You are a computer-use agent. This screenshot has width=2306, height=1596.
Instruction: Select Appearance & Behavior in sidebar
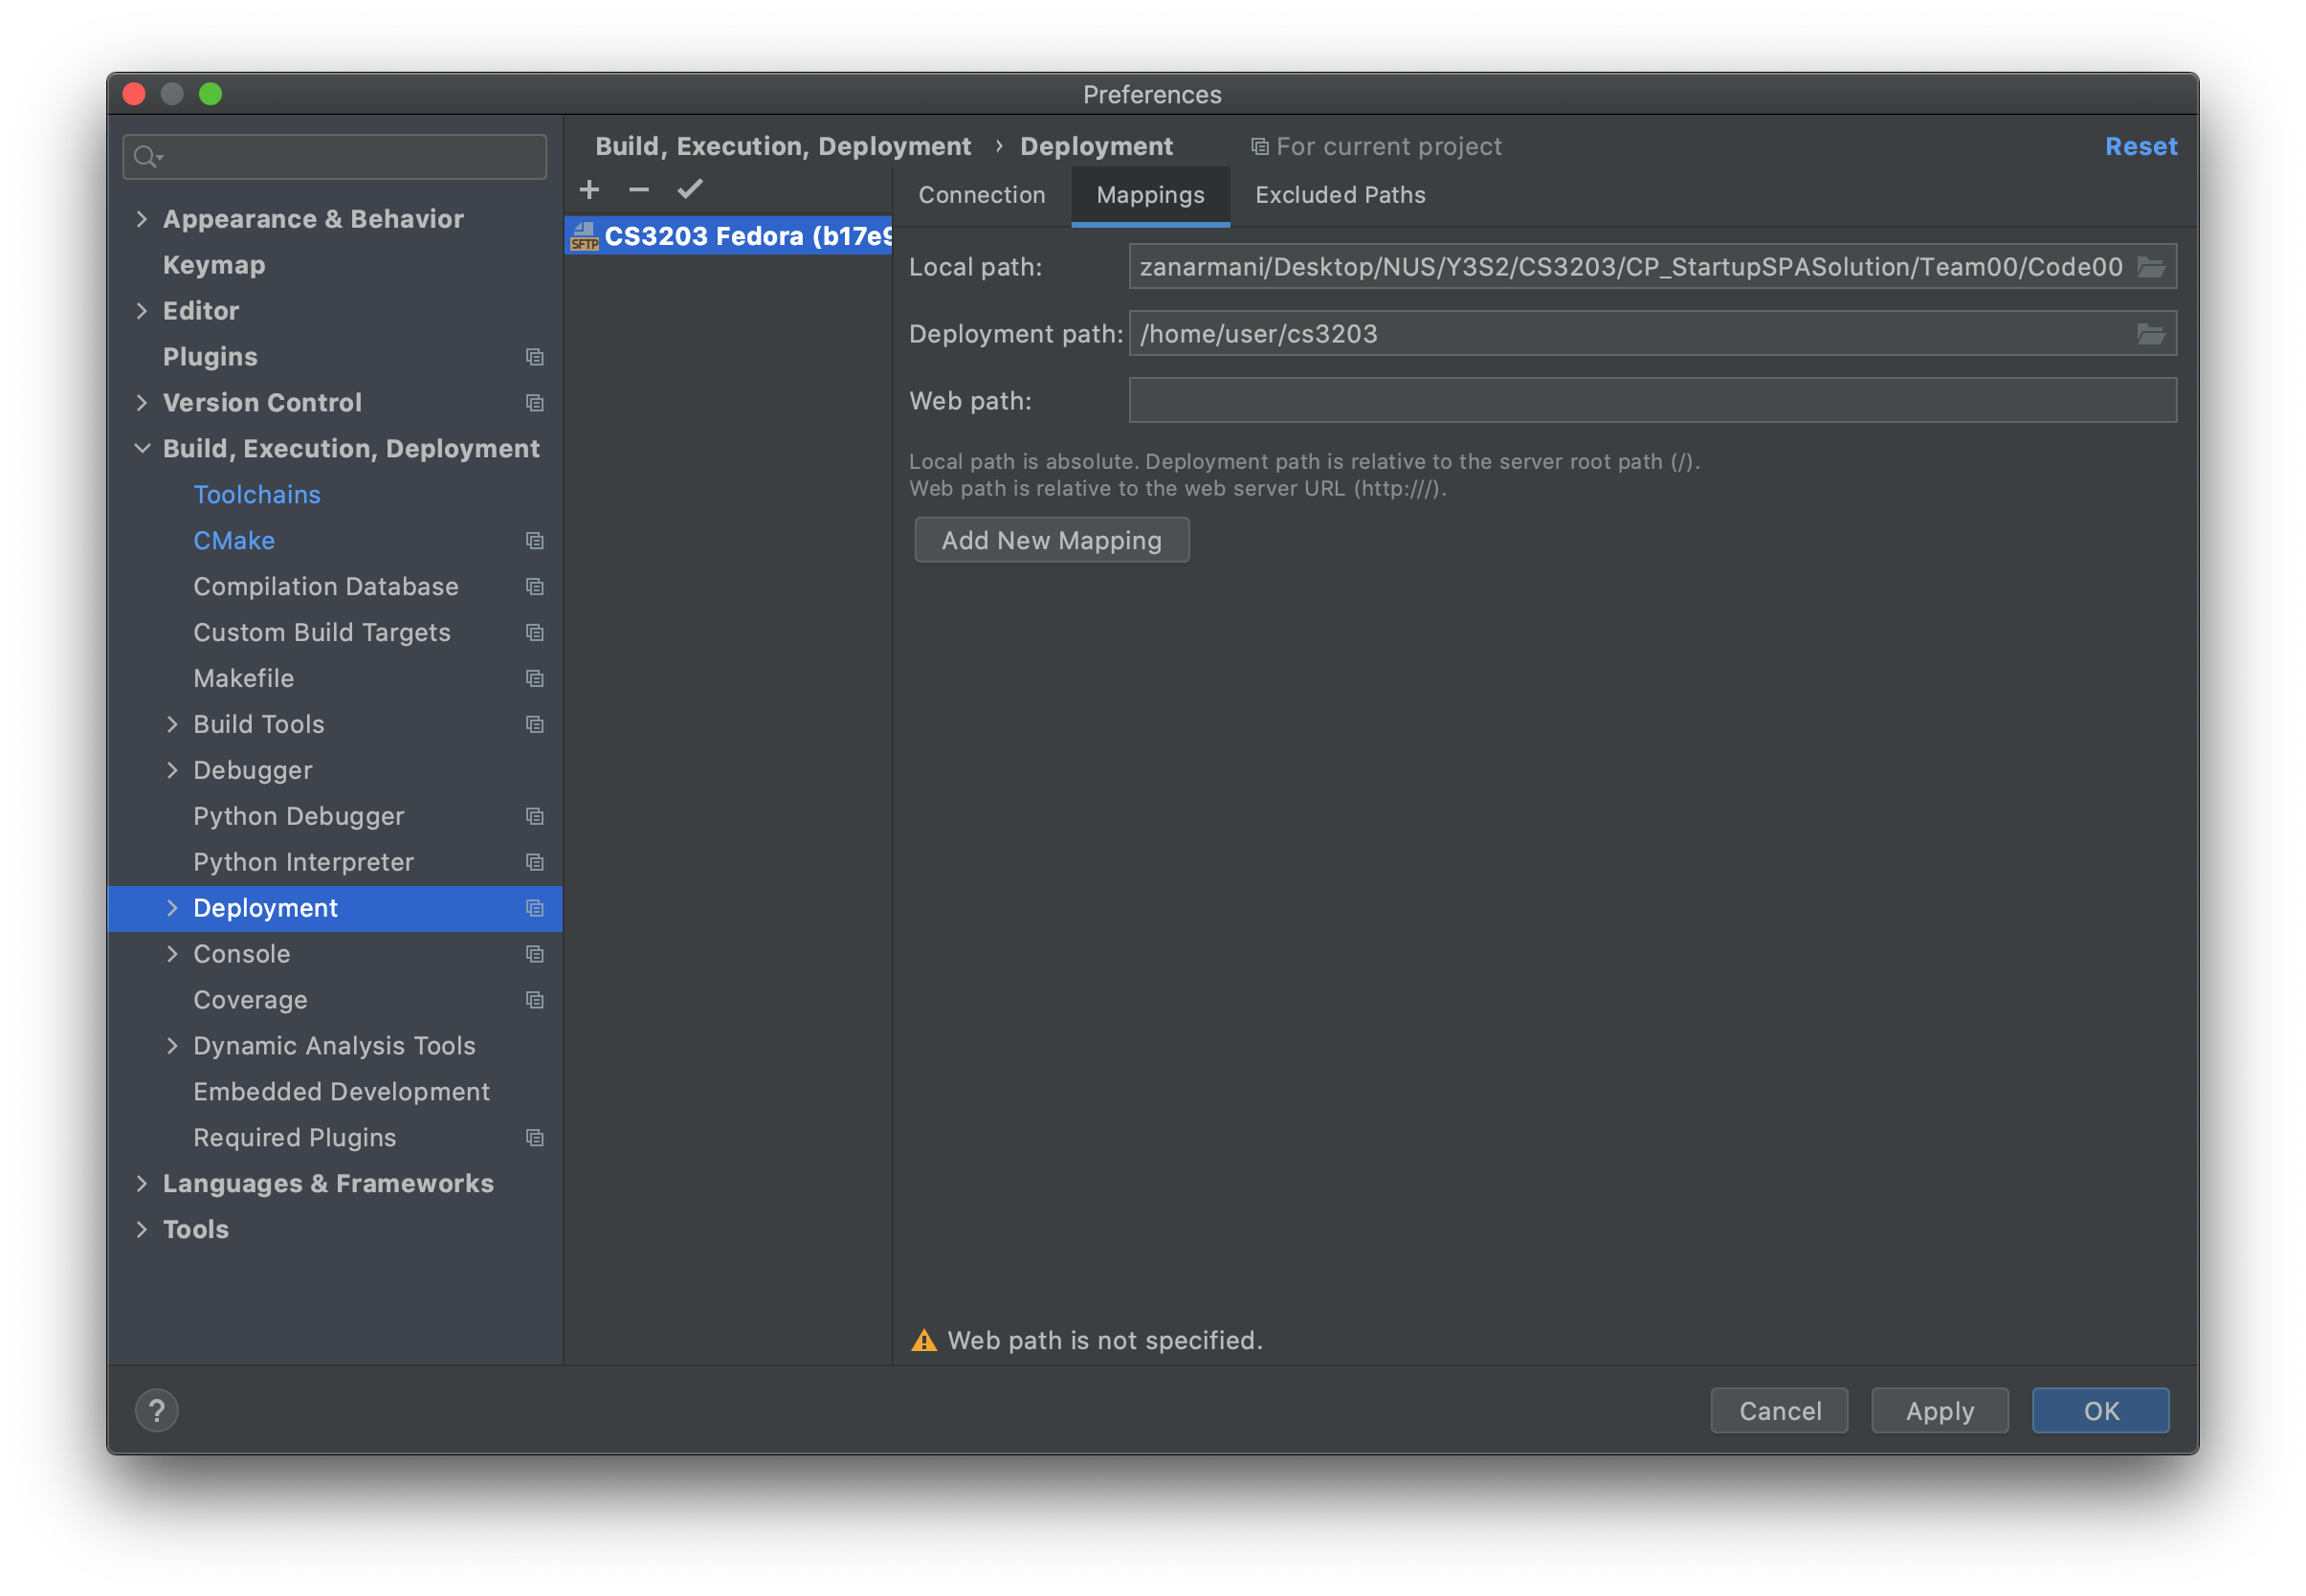click(x=314, y=219)
